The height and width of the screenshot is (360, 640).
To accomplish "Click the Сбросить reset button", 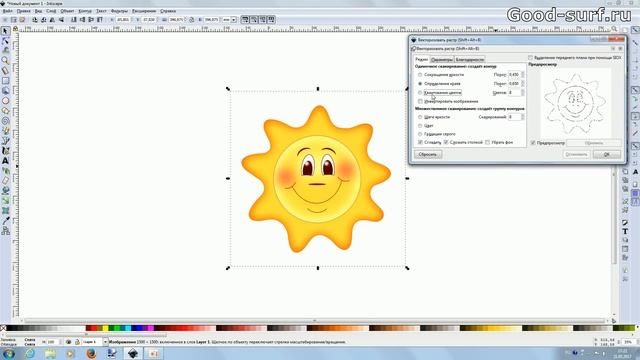I will tap(428, 154).
